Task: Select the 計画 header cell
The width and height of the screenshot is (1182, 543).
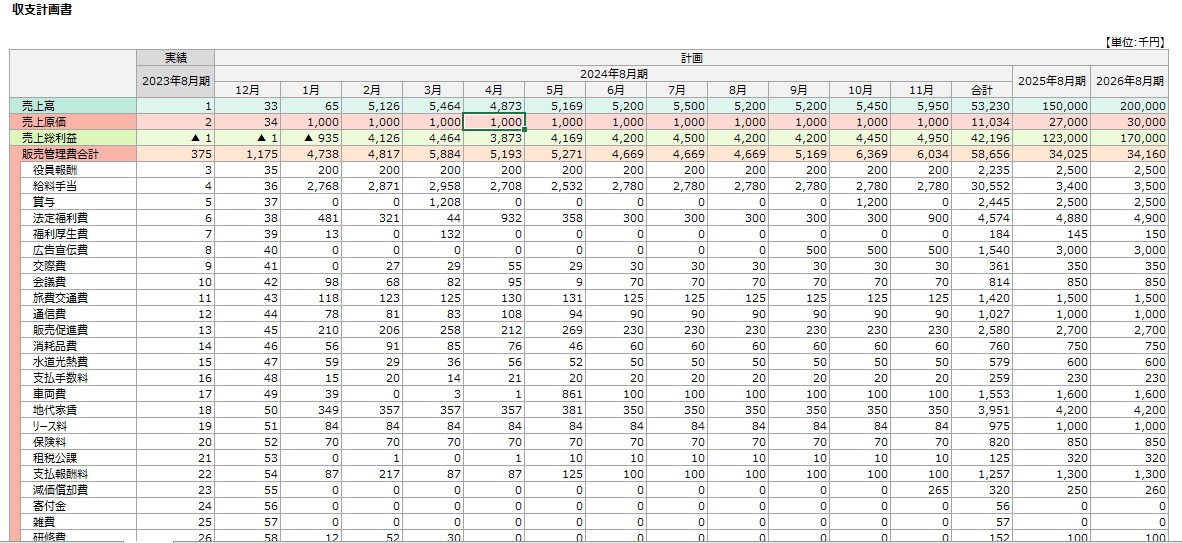Action: coord(691,58)
